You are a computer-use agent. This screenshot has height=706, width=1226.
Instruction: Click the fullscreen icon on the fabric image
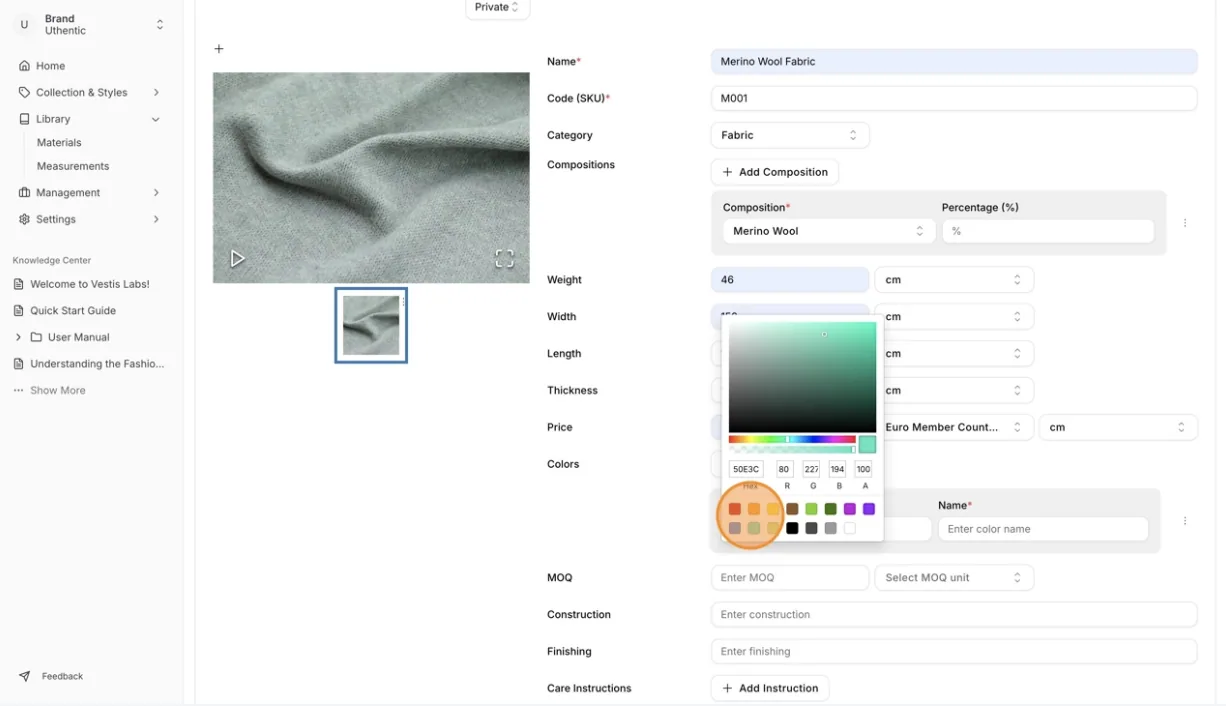[505, 259]
